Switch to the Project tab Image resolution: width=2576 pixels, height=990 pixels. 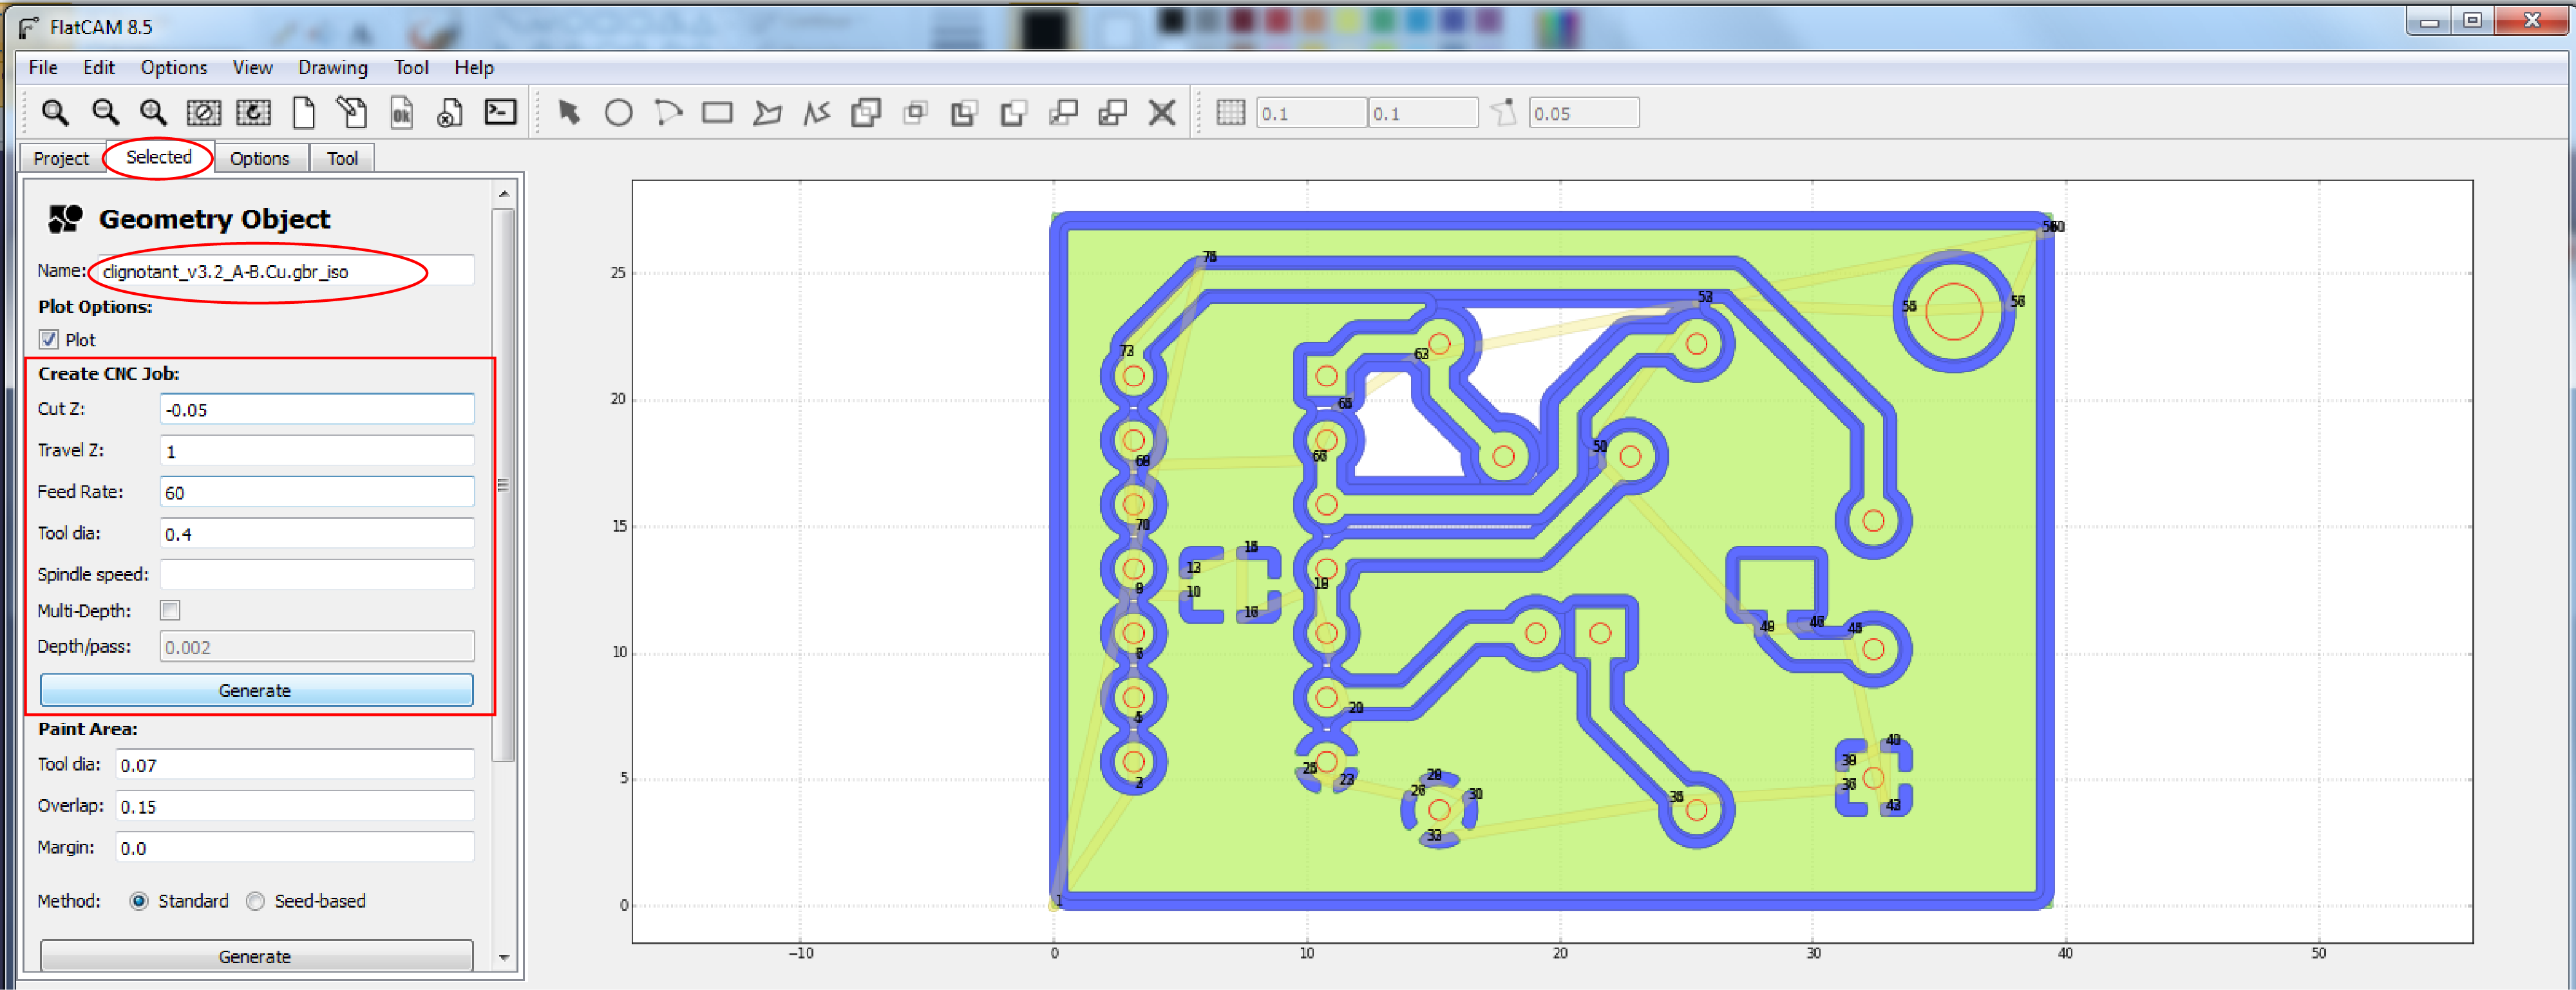click(61, 158)
